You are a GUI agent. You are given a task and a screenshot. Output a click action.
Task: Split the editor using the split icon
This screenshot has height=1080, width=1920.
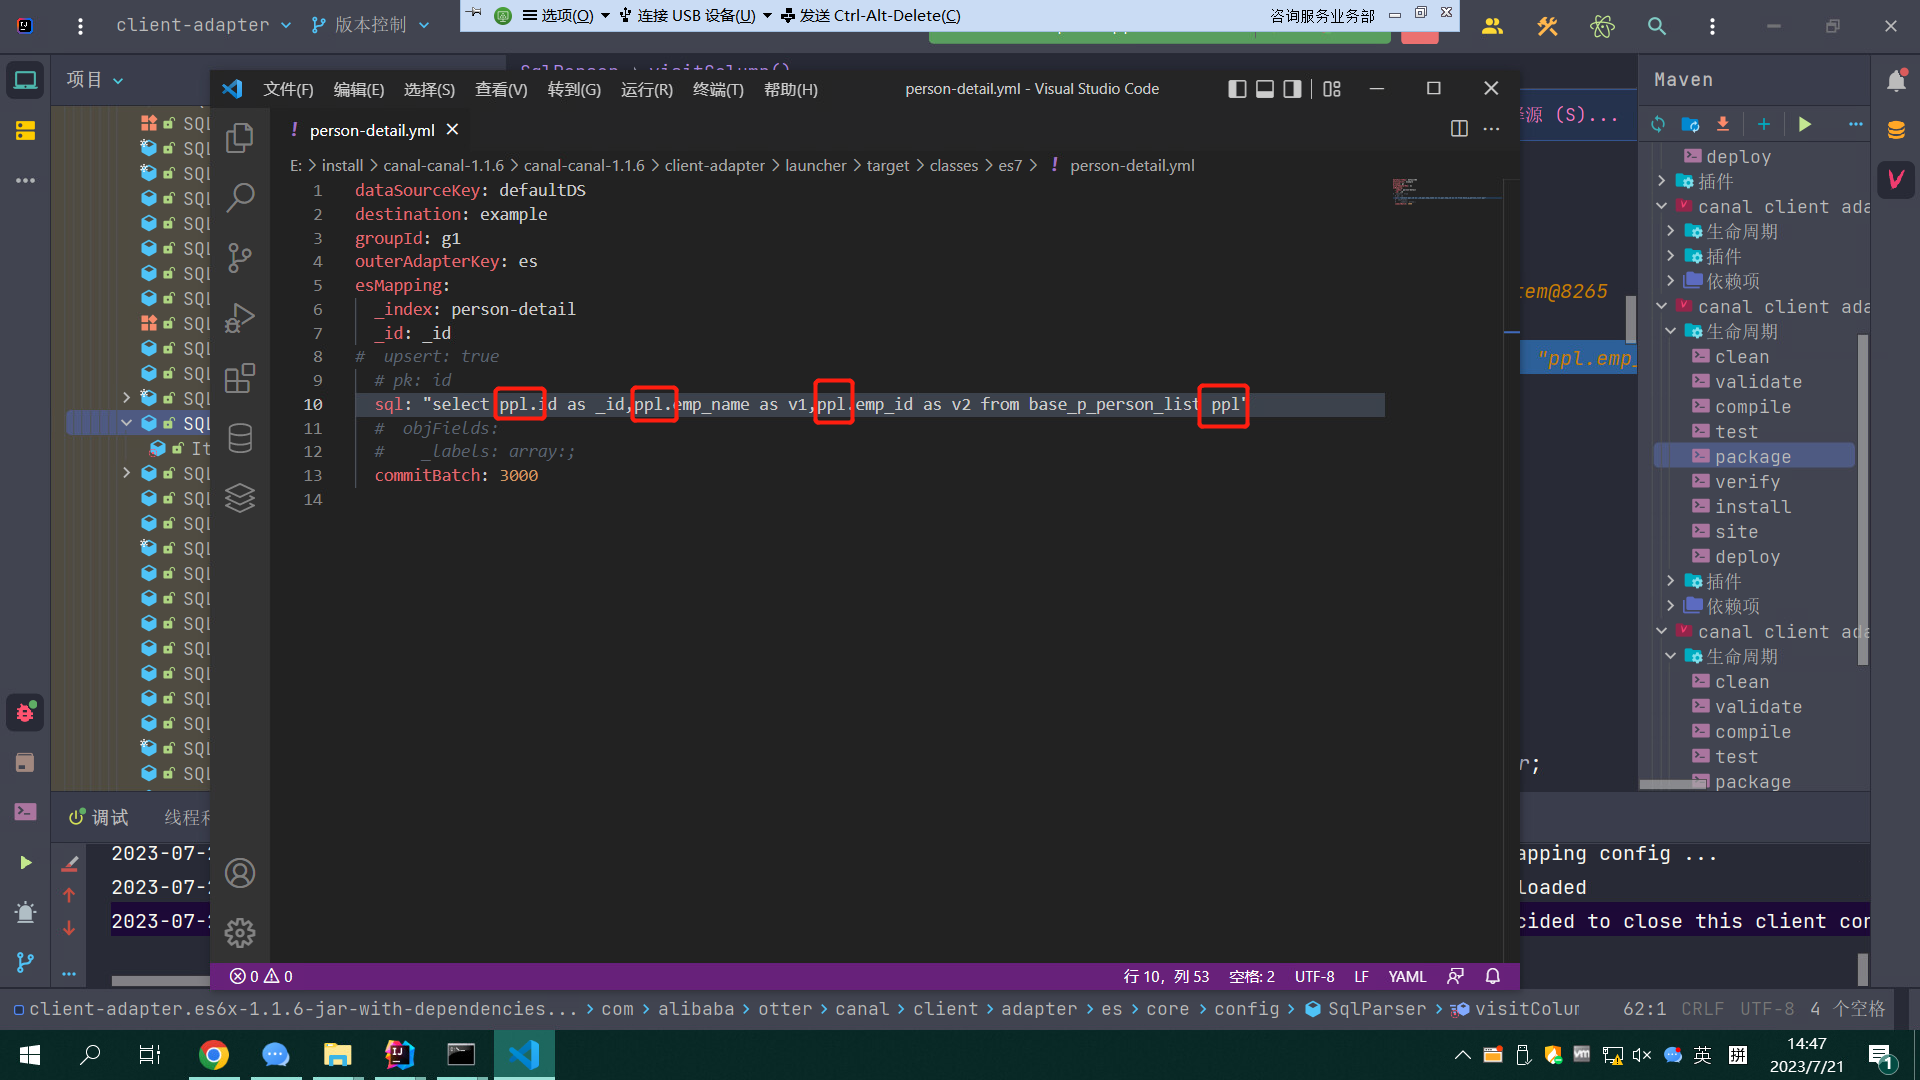[x=1459, y=129]
